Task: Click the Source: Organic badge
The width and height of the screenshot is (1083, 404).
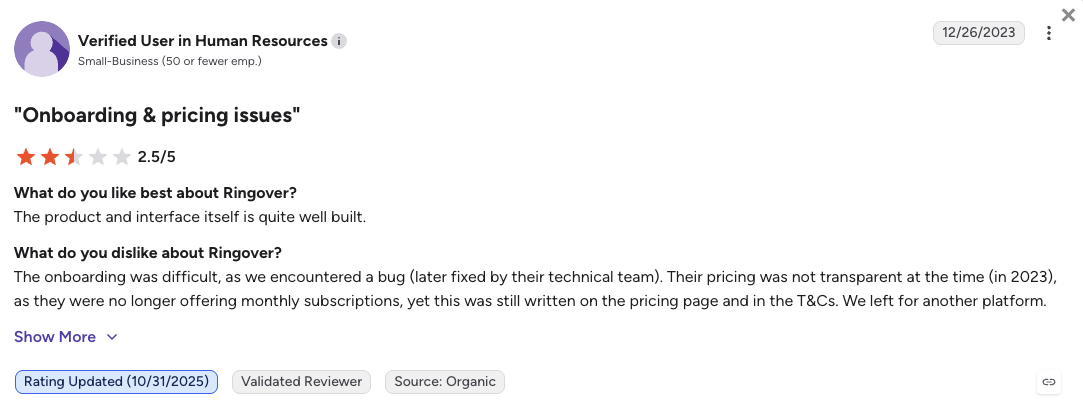Action: (445, 382)
